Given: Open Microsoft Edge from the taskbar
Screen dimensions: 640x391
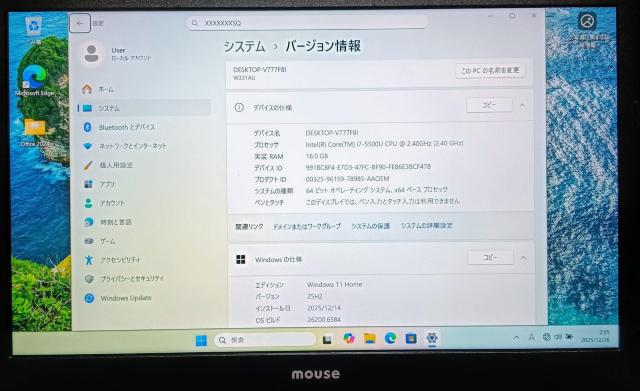Looking at the screenshot, I should (390, 338).
